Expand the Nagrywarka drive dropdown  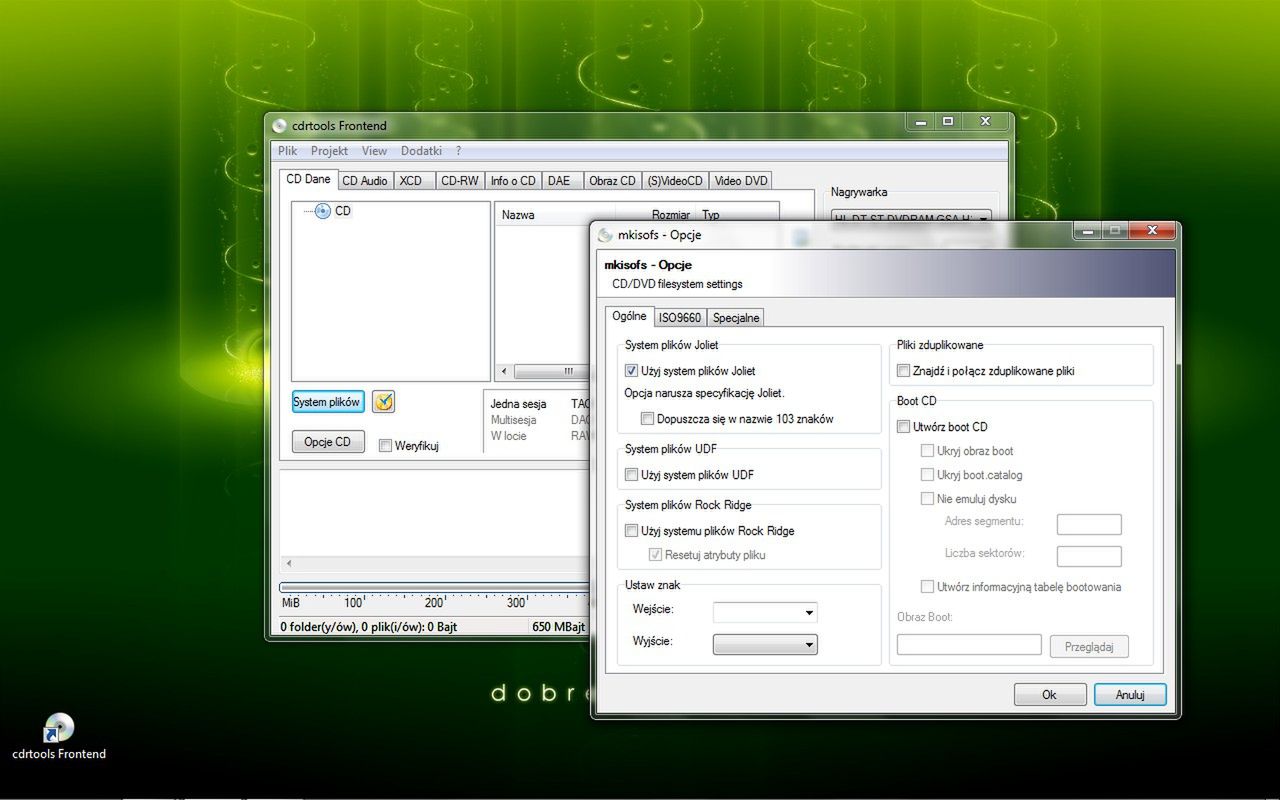[911, 218]
